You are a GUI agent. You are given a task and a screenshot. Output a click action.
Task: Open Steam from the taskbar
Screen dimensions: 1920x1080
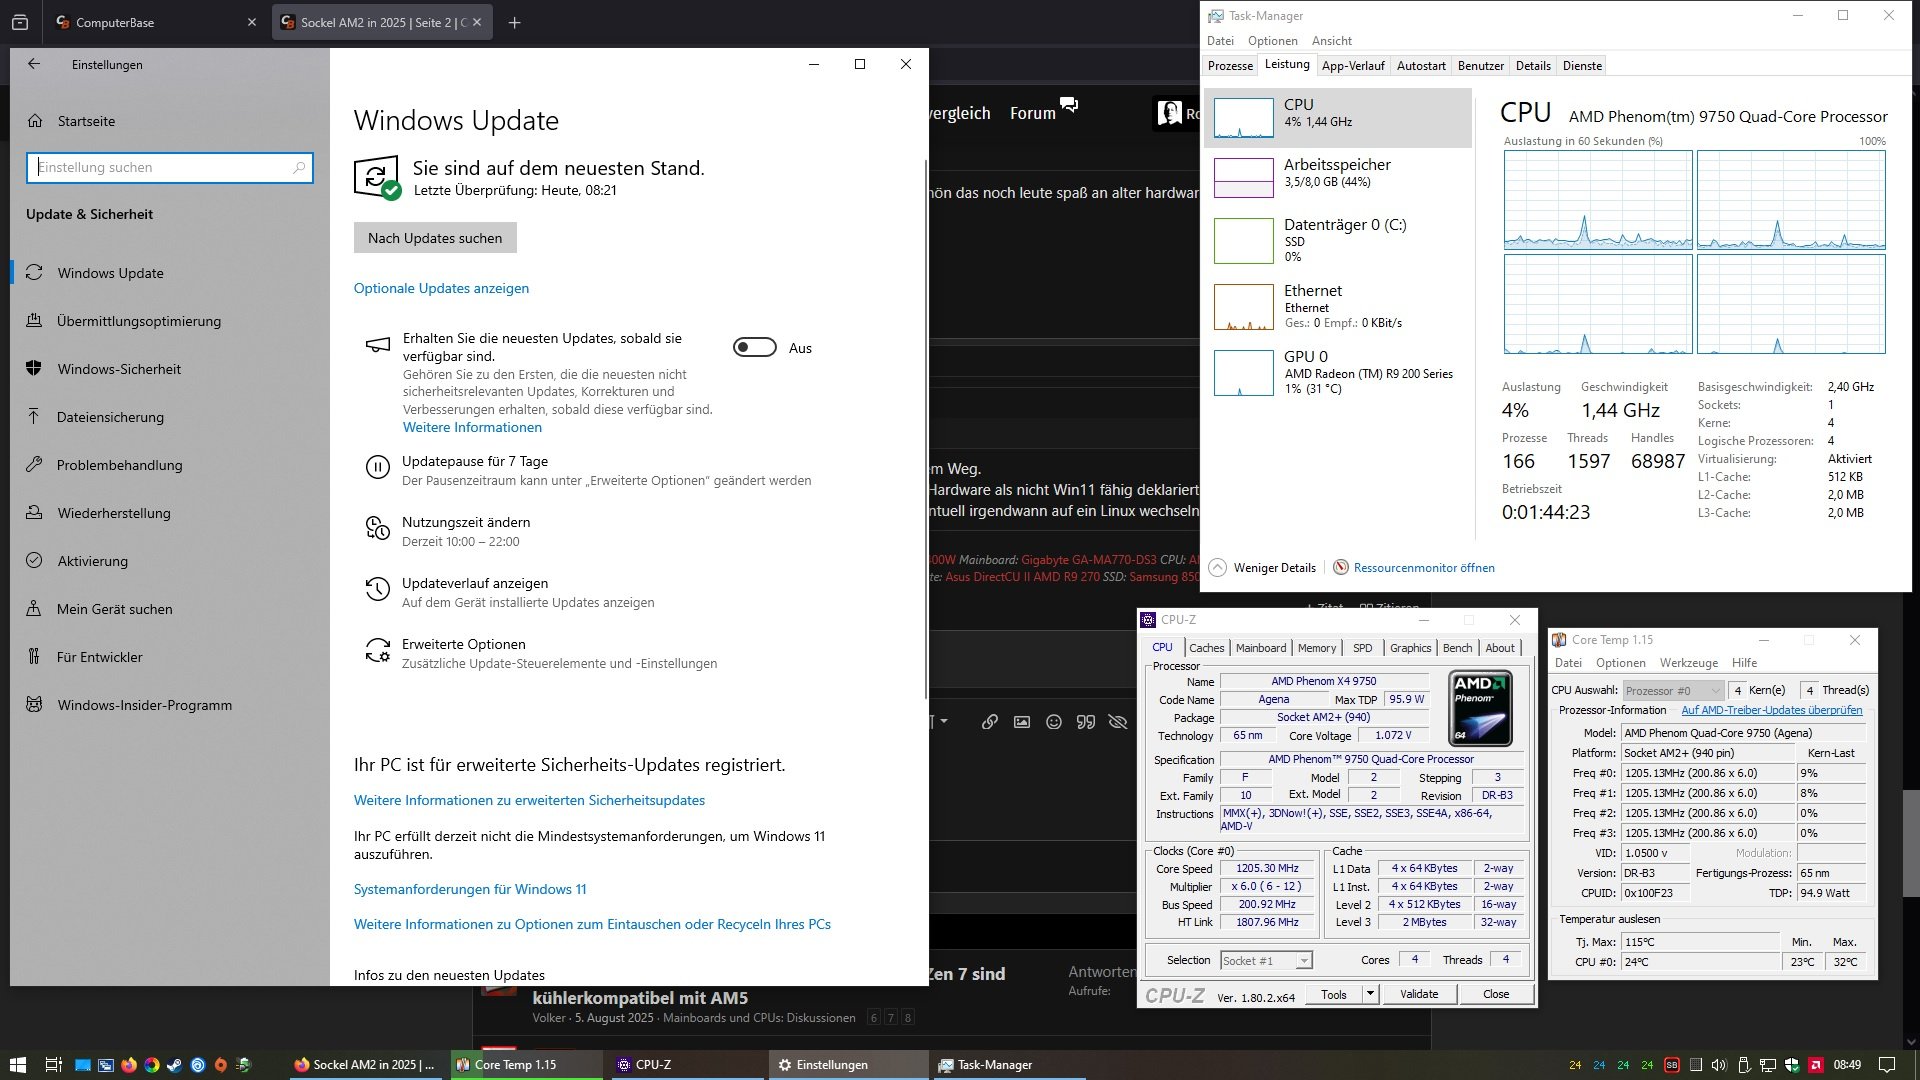click(174, 1065)
